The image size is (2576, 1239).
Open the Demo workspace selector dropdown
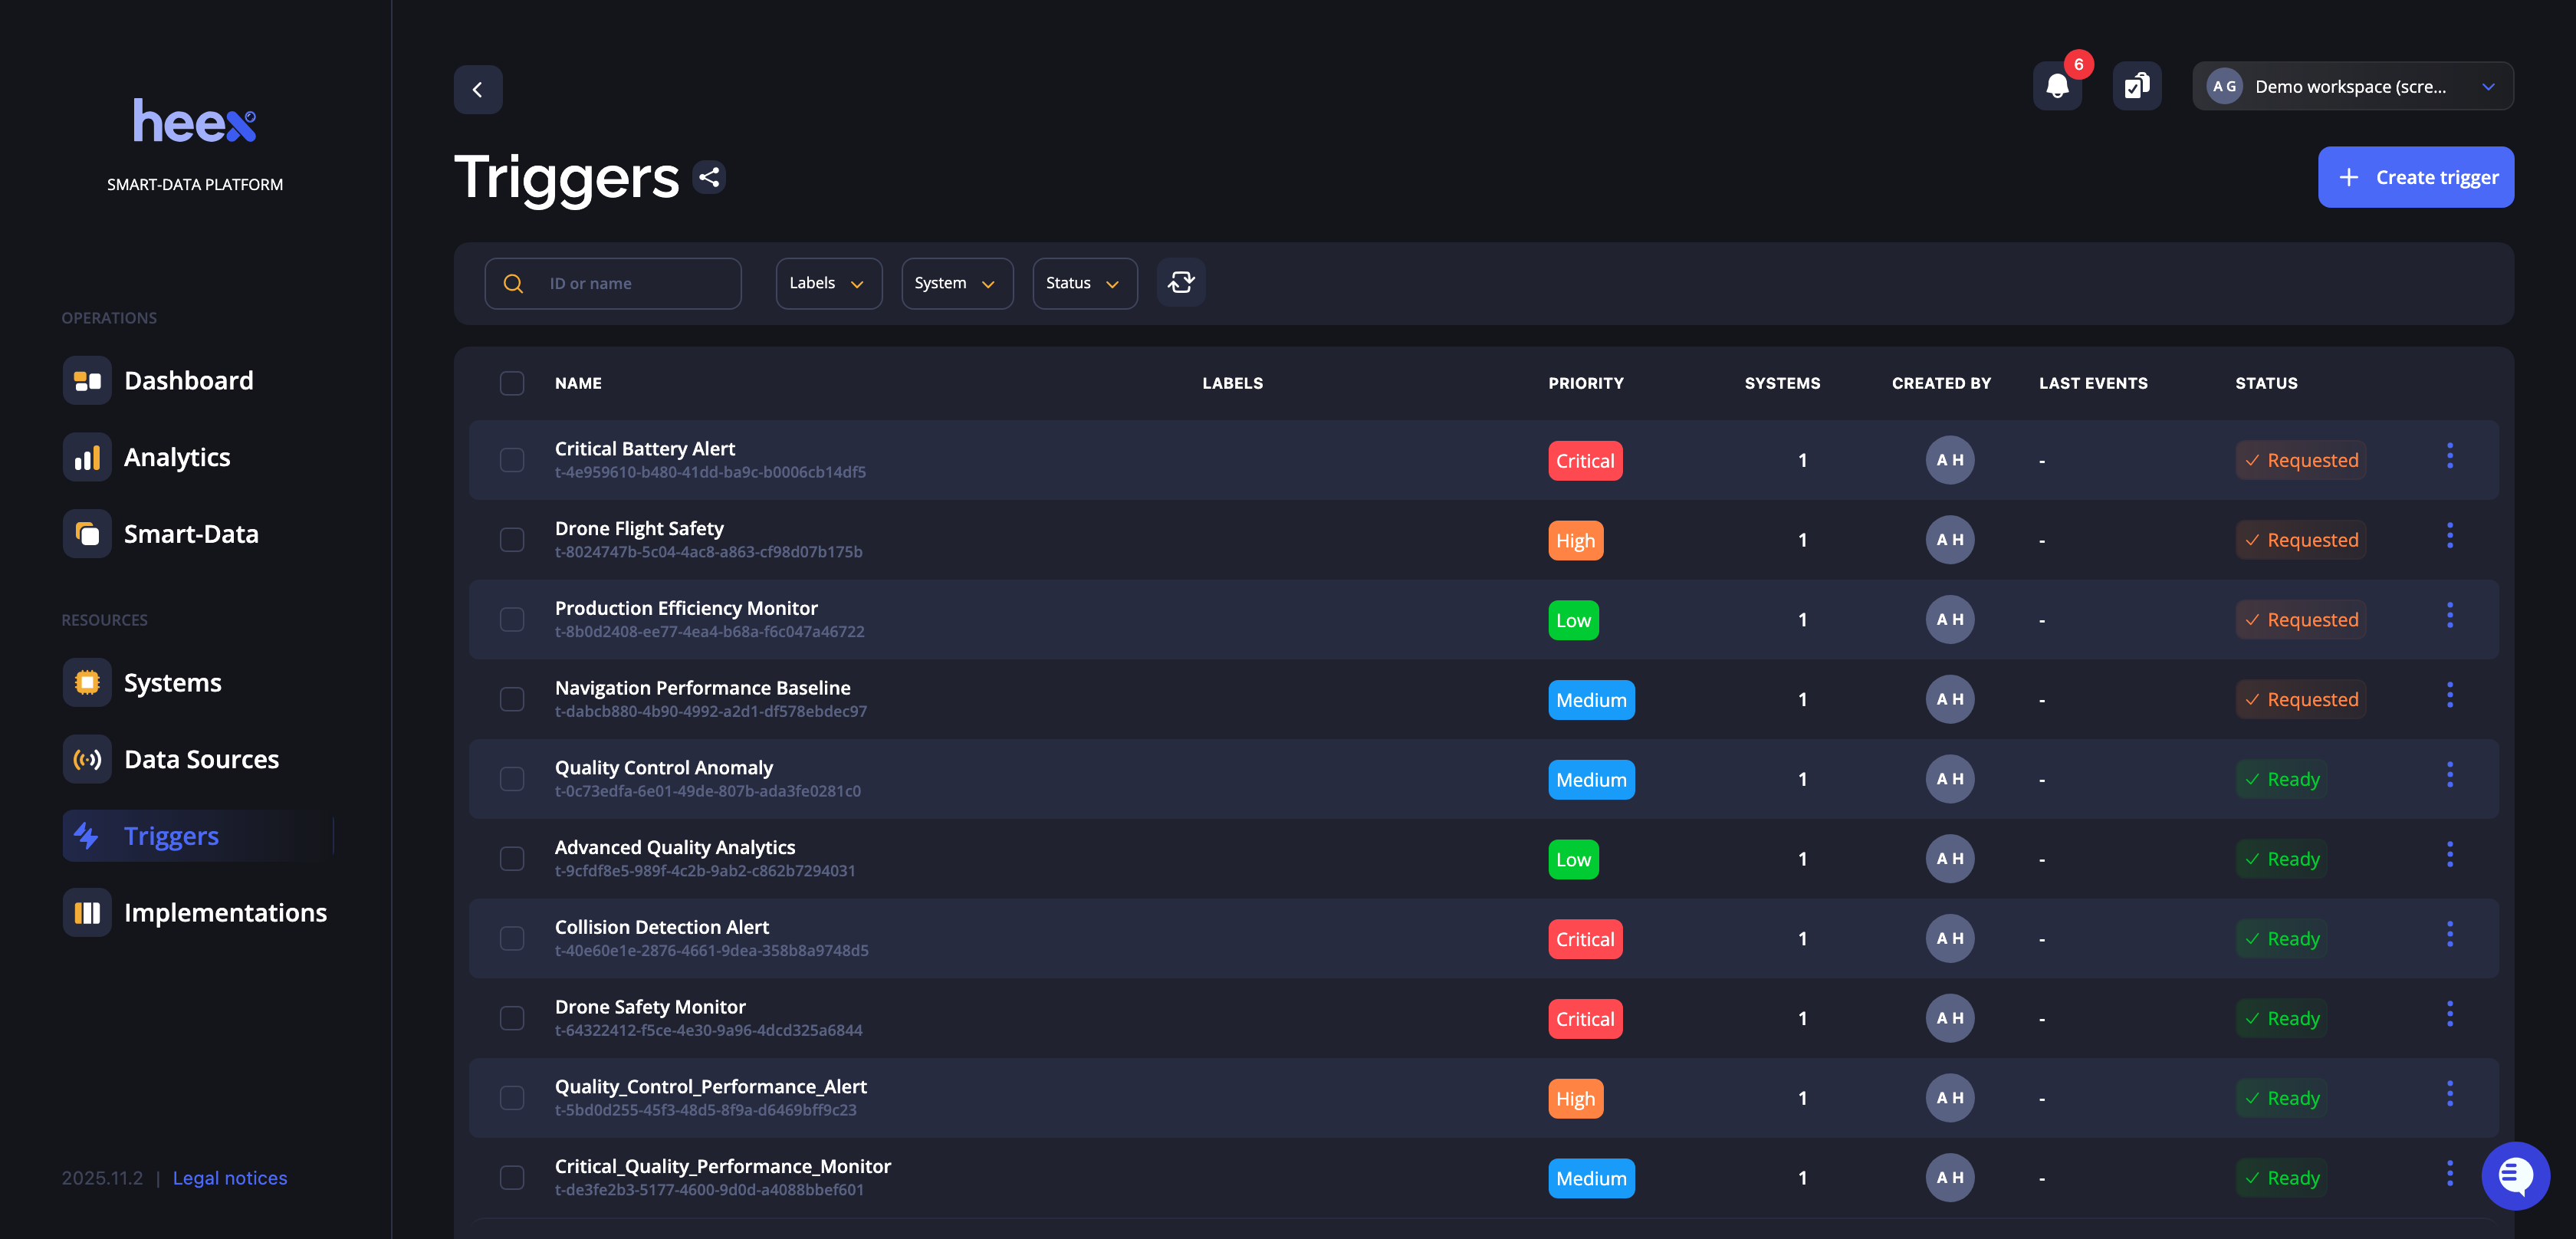click(x=2352, y=87)
